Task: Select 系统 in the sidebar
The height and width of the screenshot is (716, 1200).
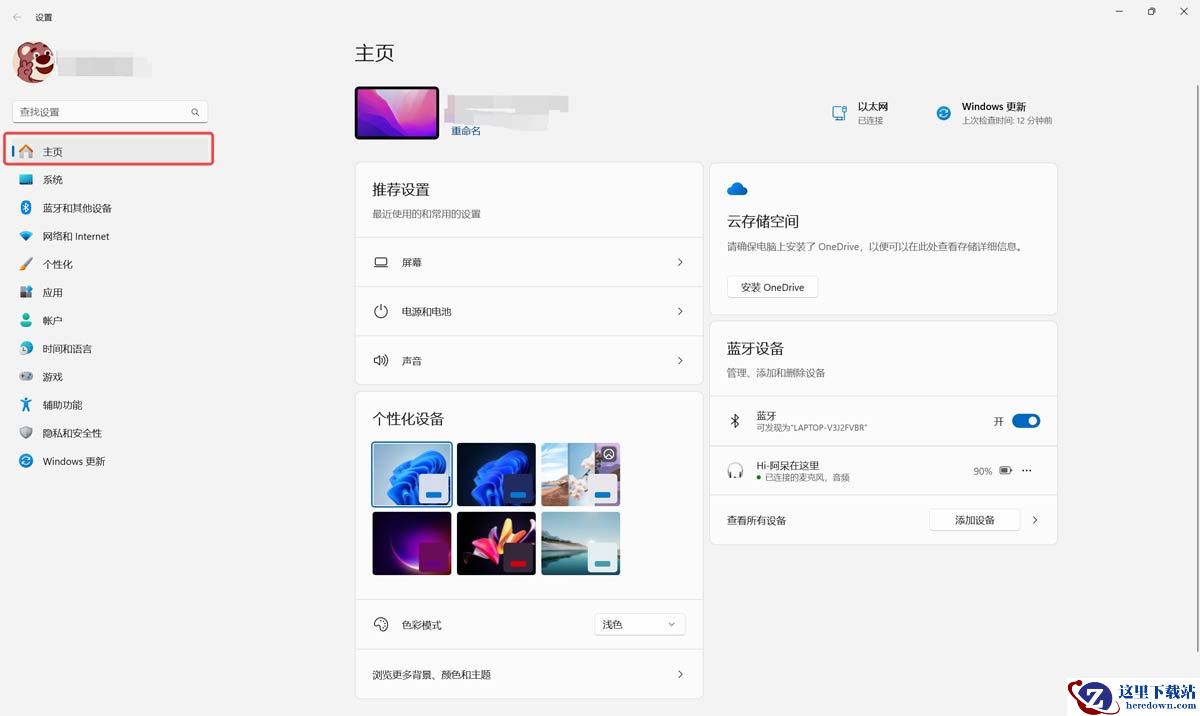Action: click(x=110, y=180)
